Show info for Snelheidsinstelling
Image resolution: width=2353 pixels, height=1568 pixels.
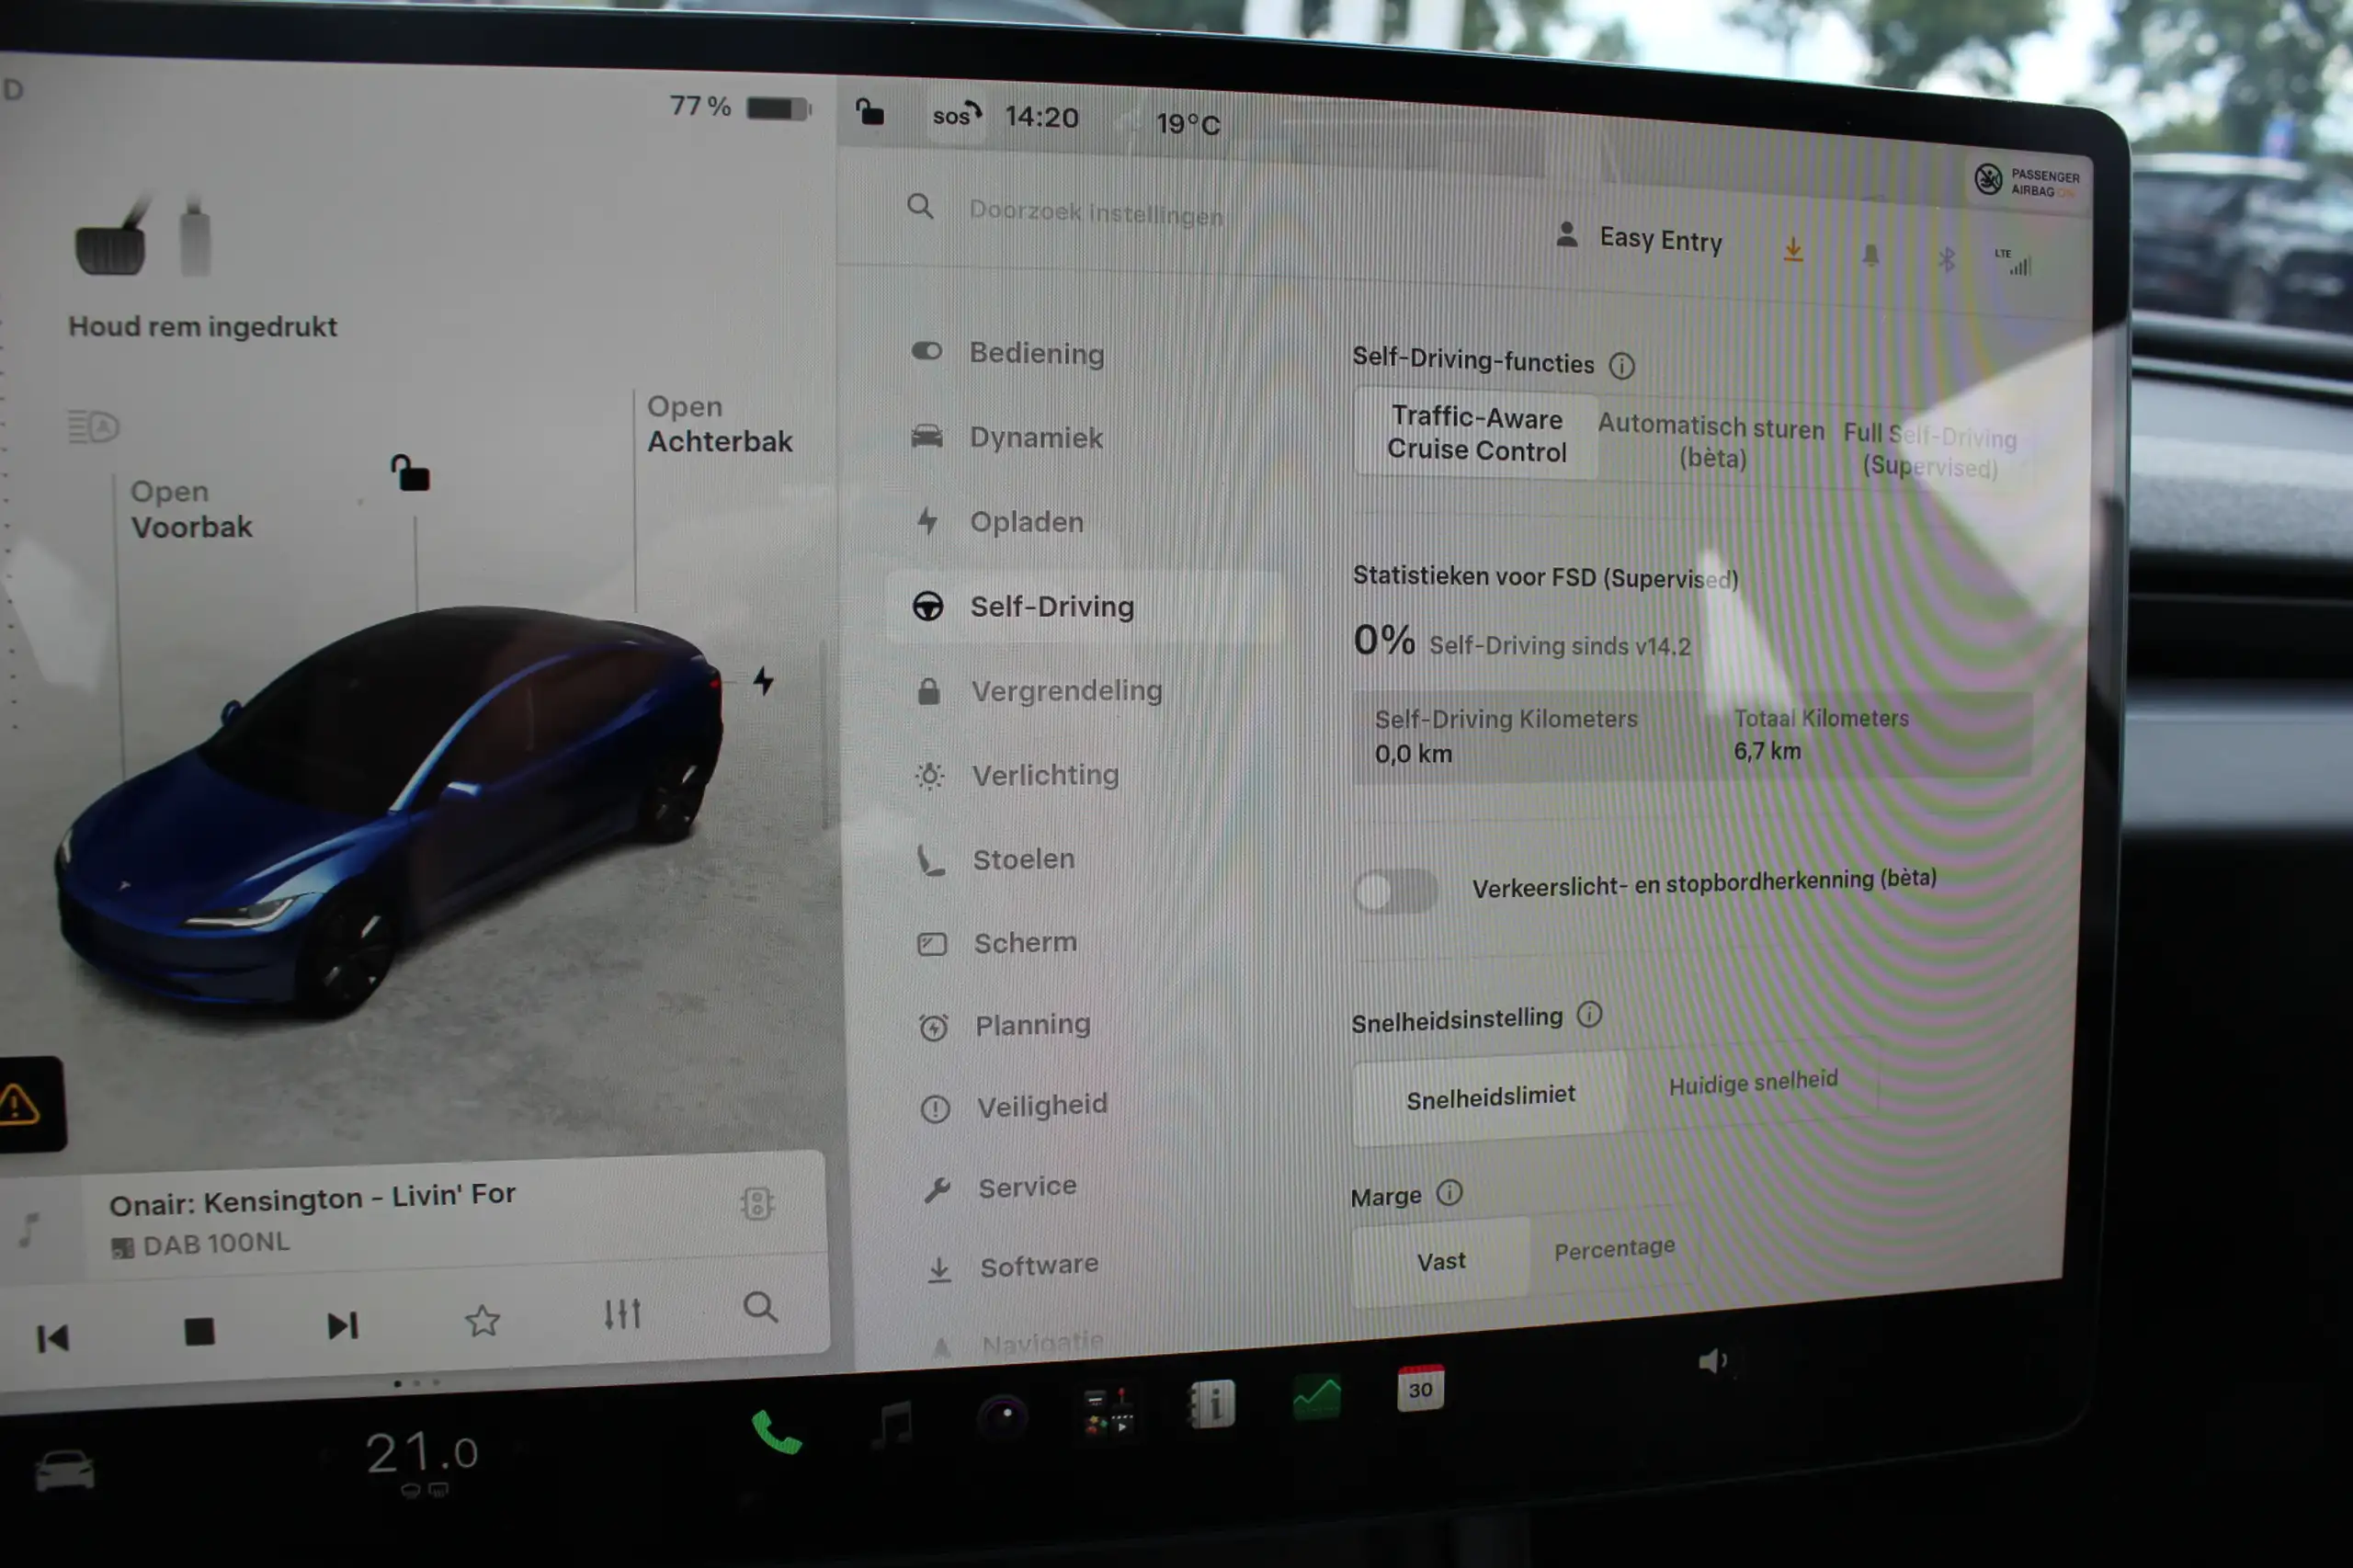[1589, 1015]
